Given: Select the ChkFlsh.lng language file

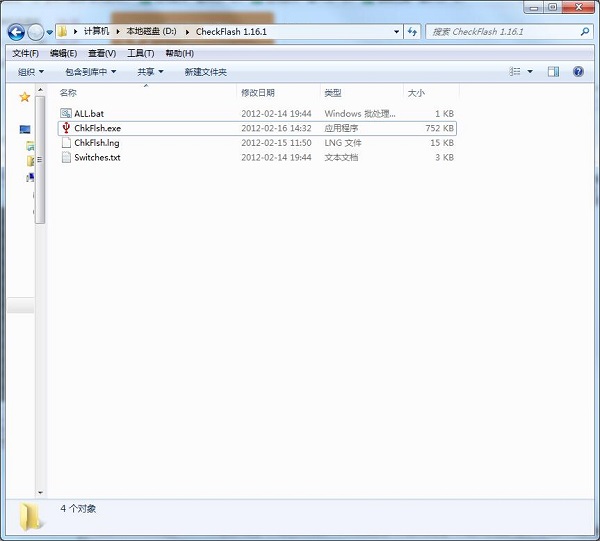Looking at the screenshot, I should point(96,143).
